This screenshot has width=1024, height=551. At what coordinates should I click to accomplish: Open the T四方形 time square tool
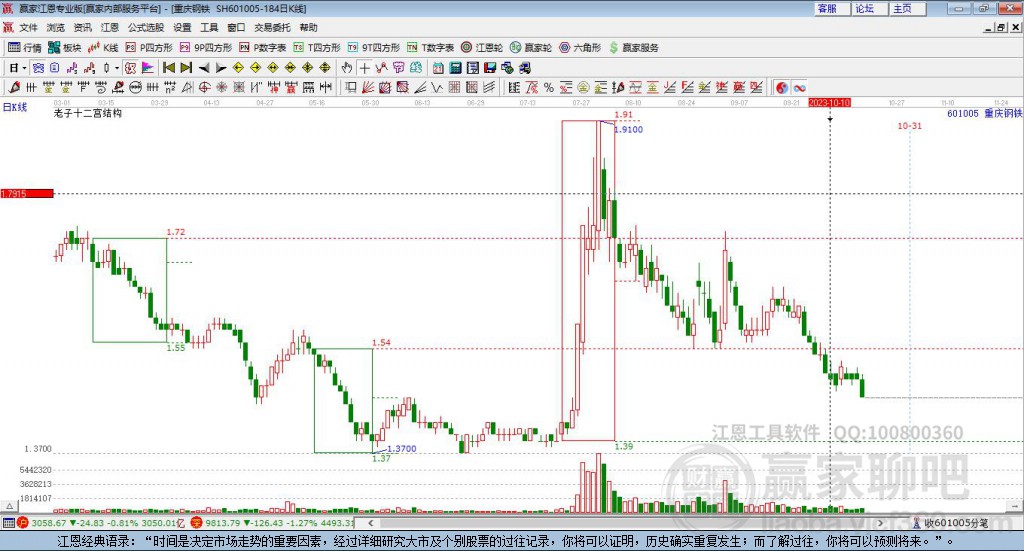pos(317,48)
